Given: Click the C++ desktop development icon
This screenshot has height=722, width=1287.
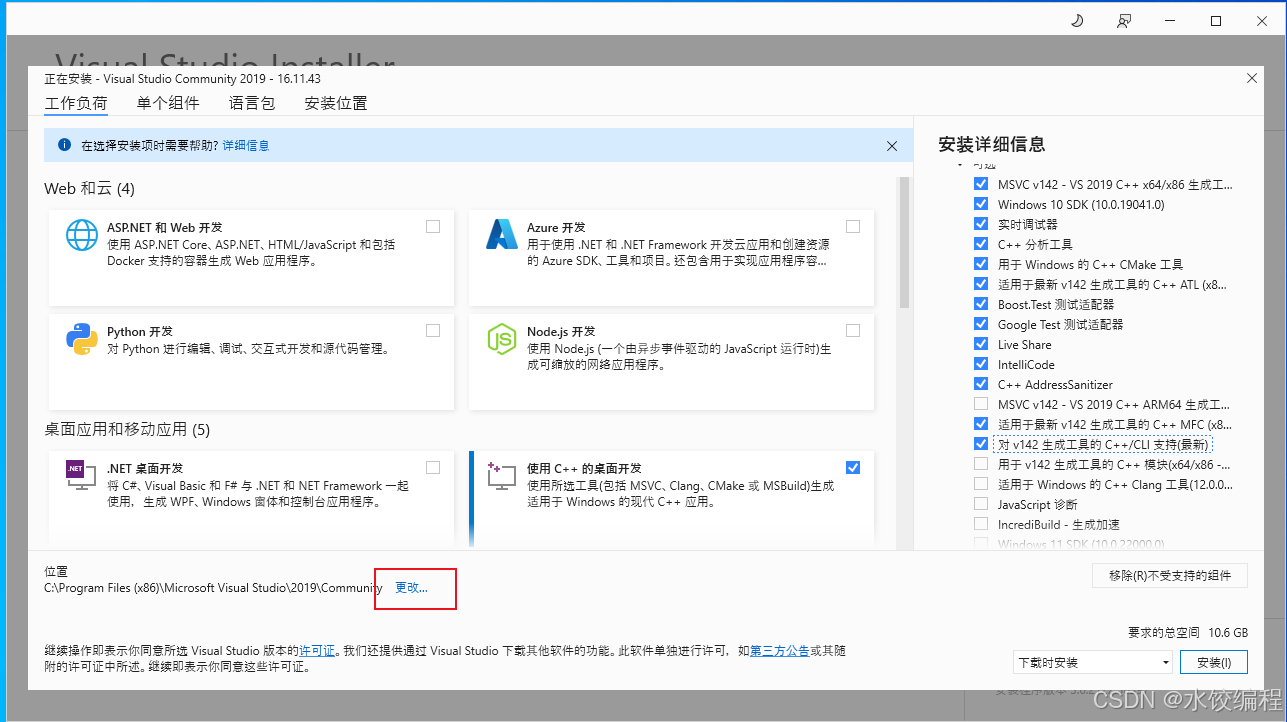Looking at the screenshot, I should tap(501, 475).
